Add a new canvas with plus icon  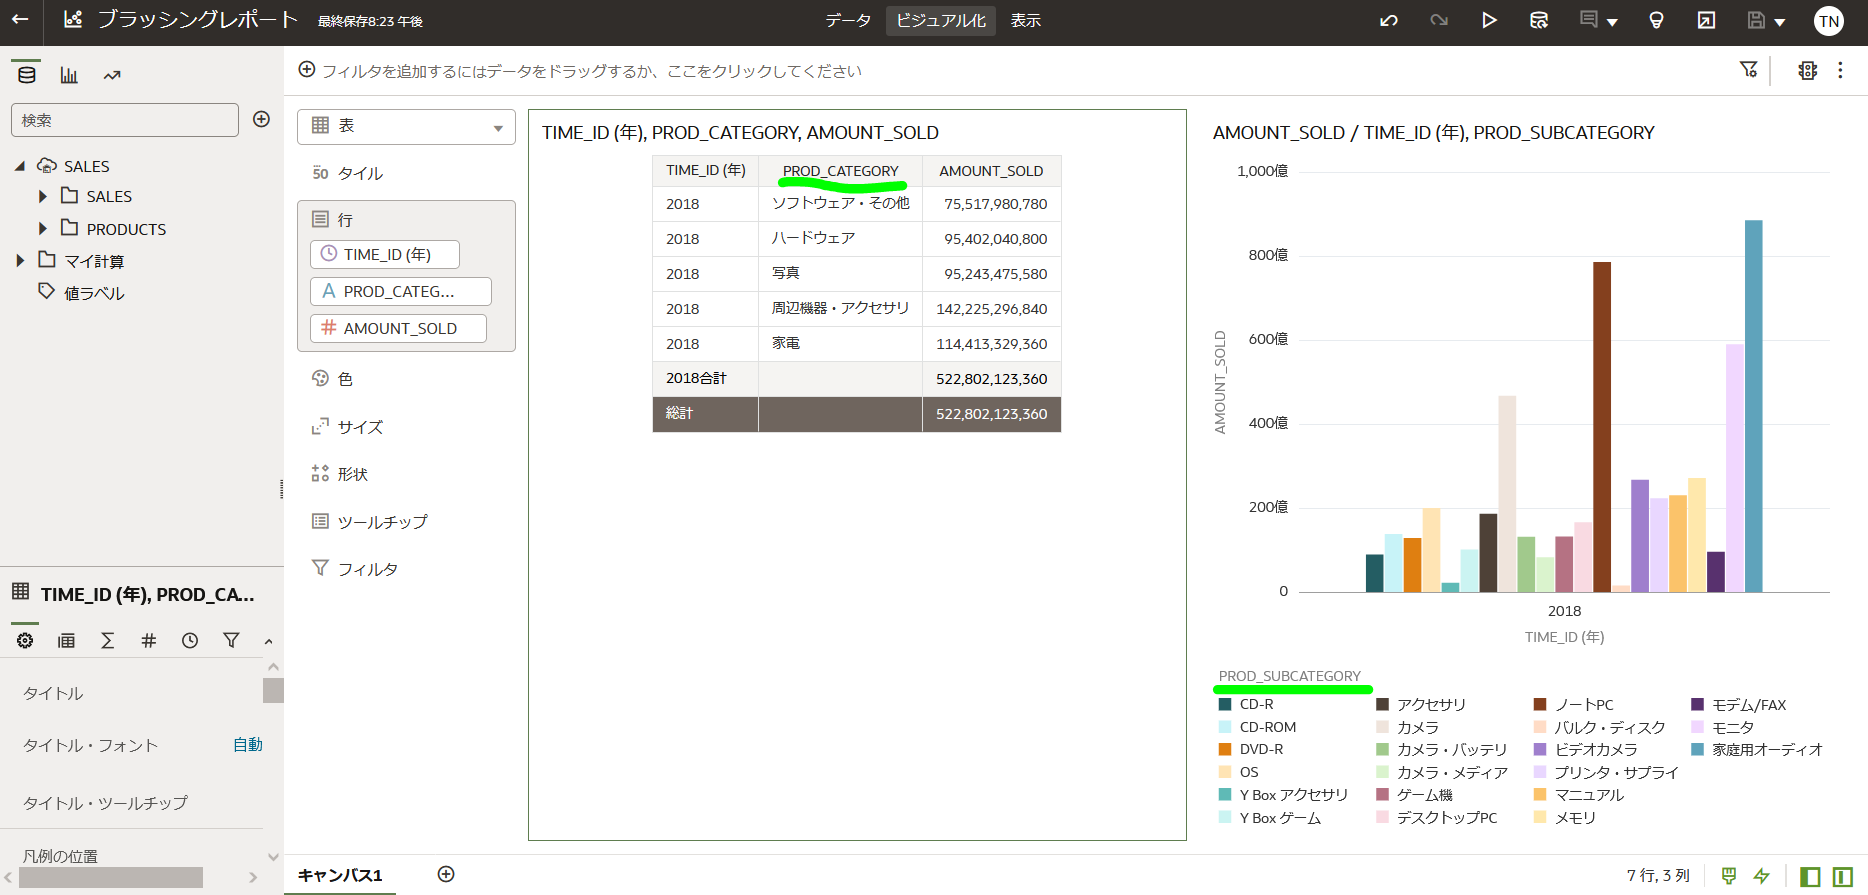point(446,874)
